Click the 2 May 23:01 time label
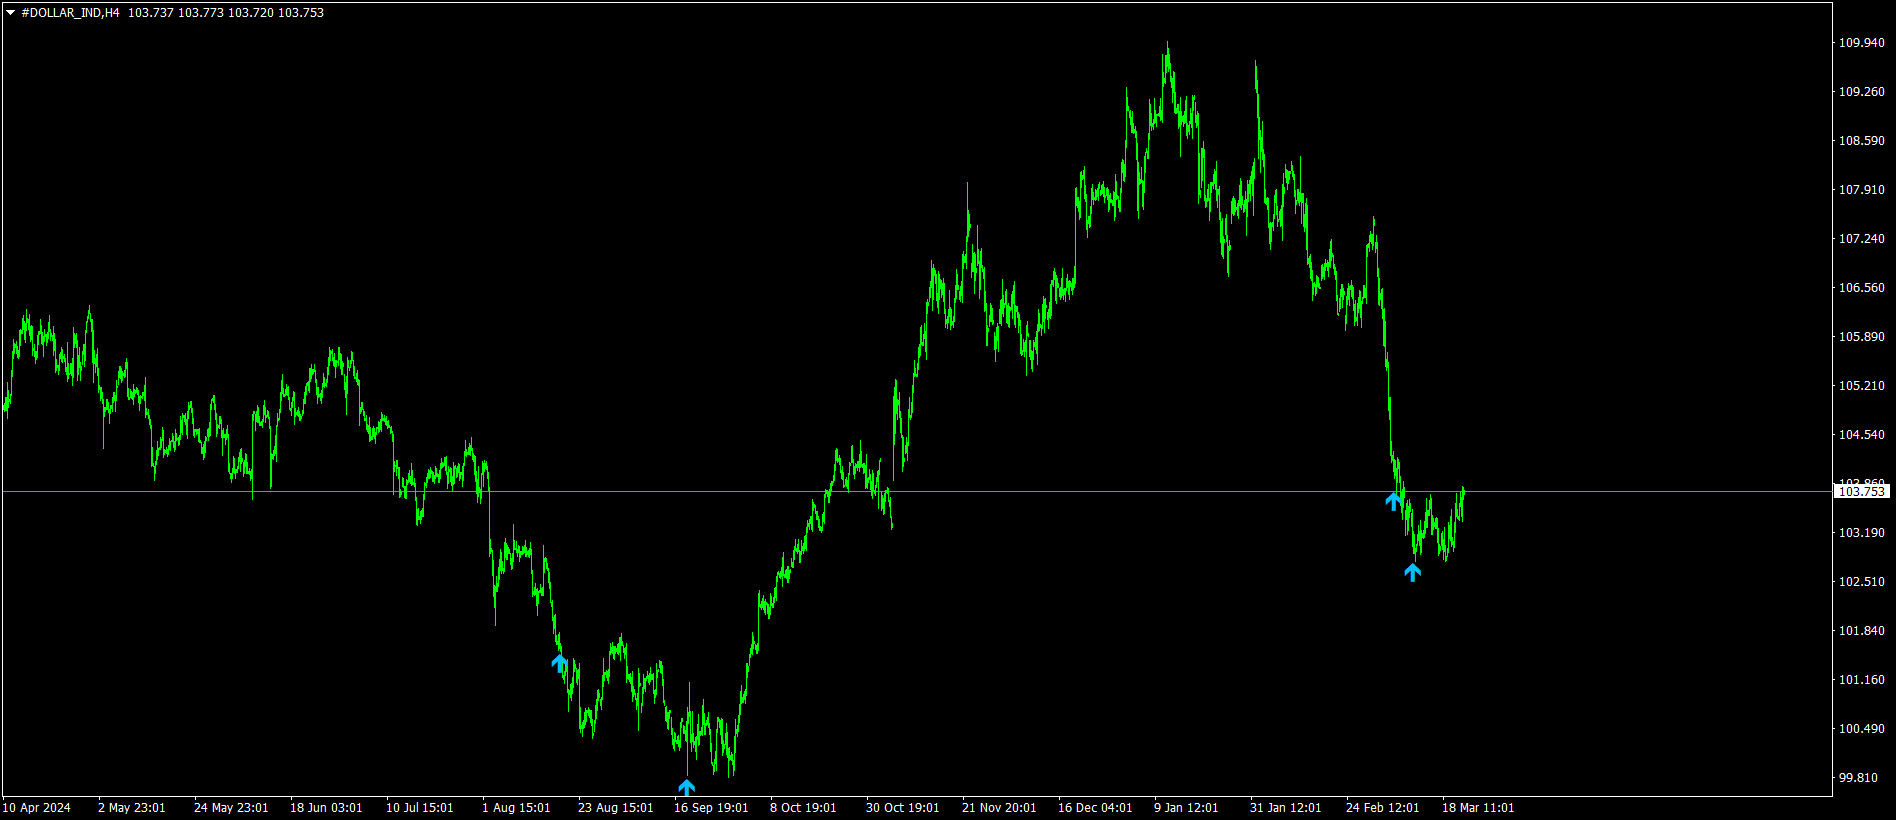 132,808
